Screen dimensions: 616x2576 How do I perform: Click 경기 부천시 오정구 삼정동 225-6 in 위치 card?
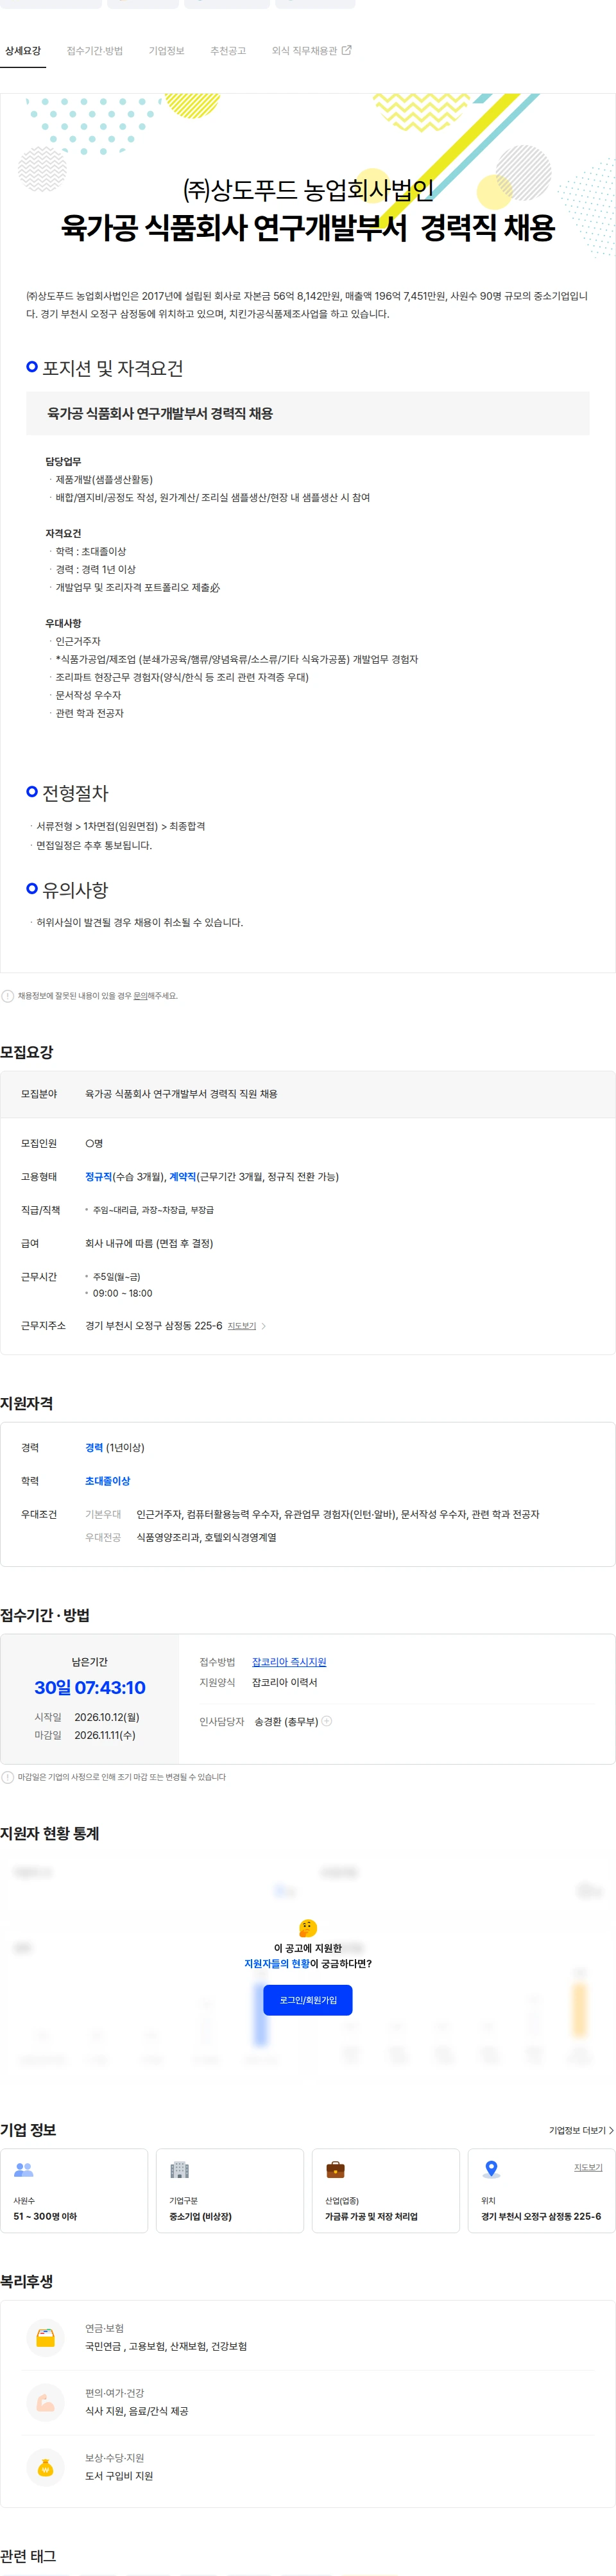coord(541,2217)
